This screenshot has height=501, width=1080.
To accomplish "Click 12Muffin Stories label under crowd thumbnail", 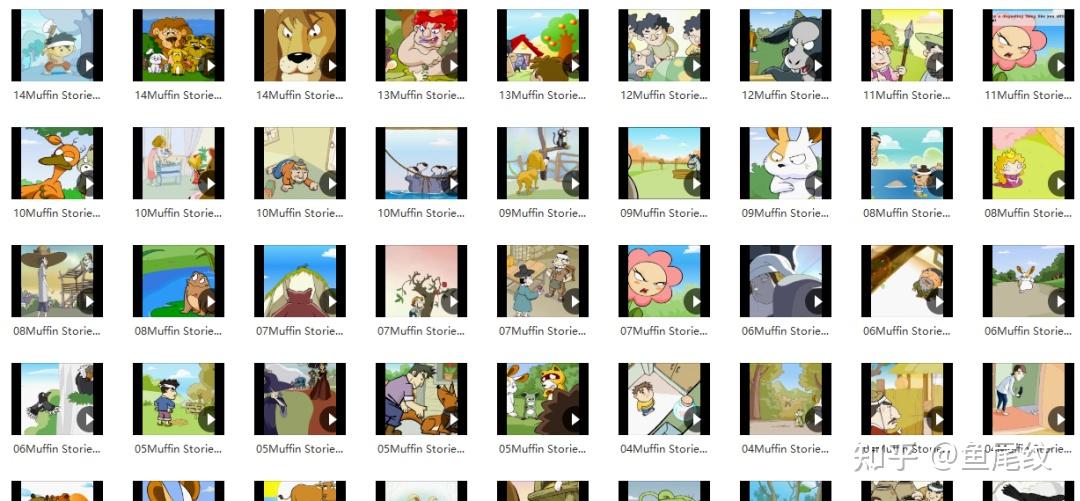I will pyautogui.click(x=664, y=95).
